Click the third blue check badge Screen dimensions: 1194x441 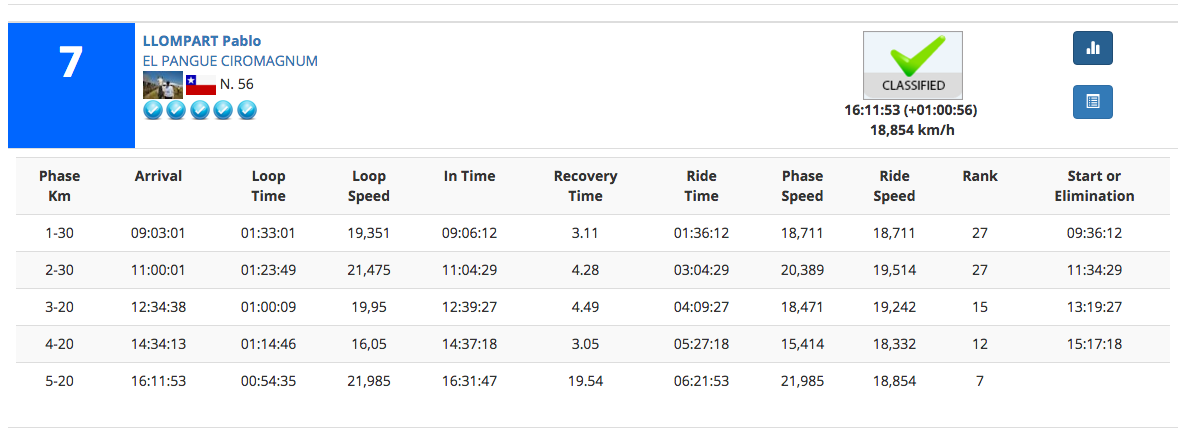(200, 111)
